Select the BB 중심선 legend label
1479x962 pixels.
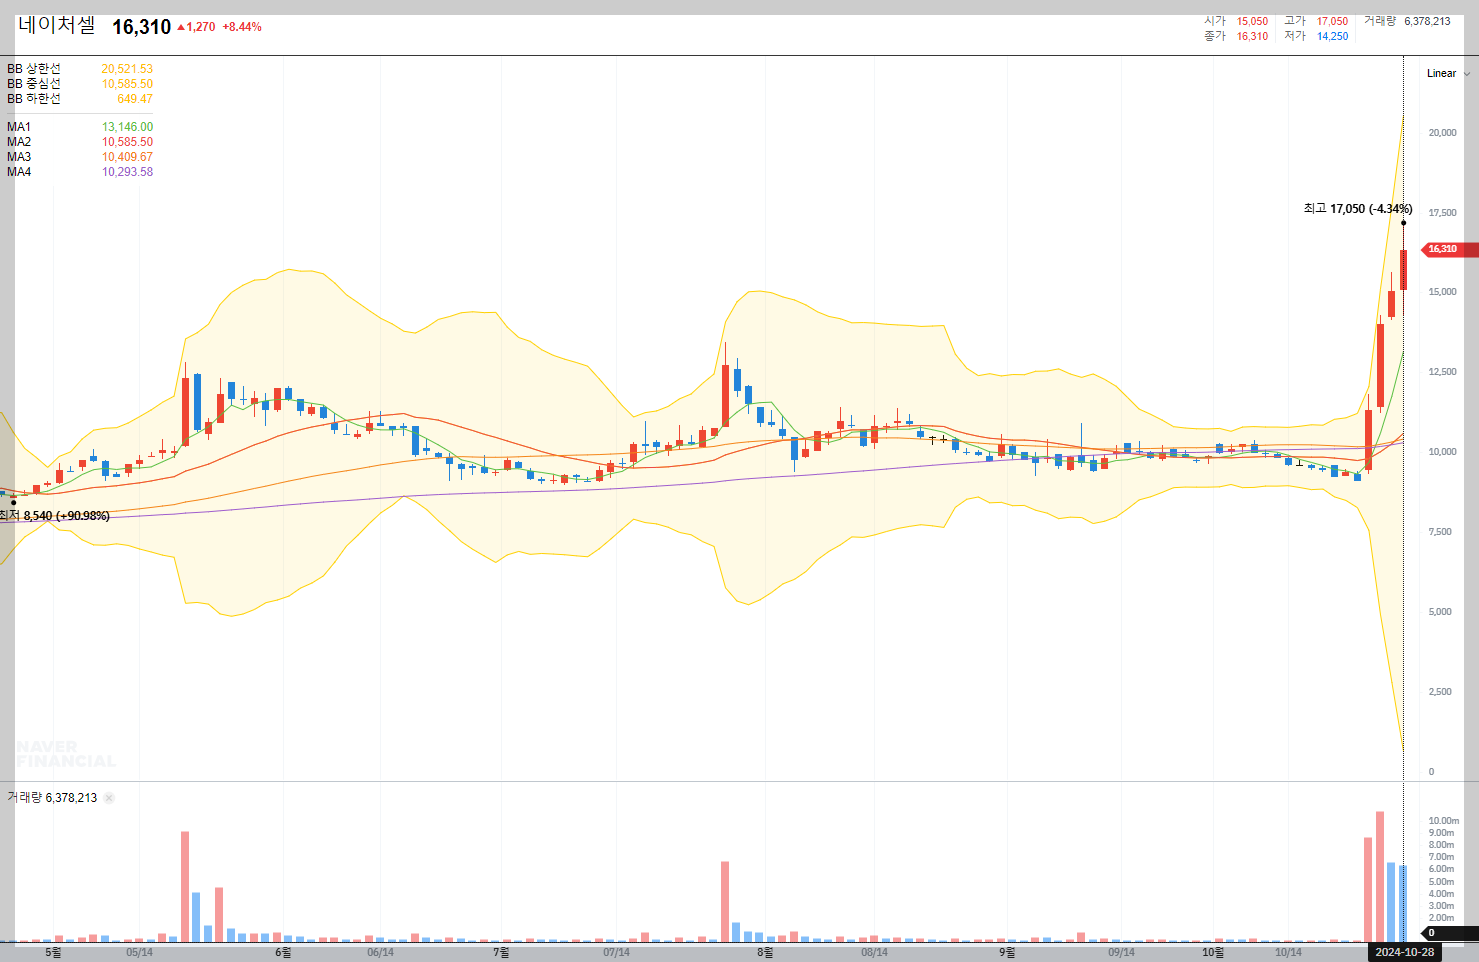[34, 84]
